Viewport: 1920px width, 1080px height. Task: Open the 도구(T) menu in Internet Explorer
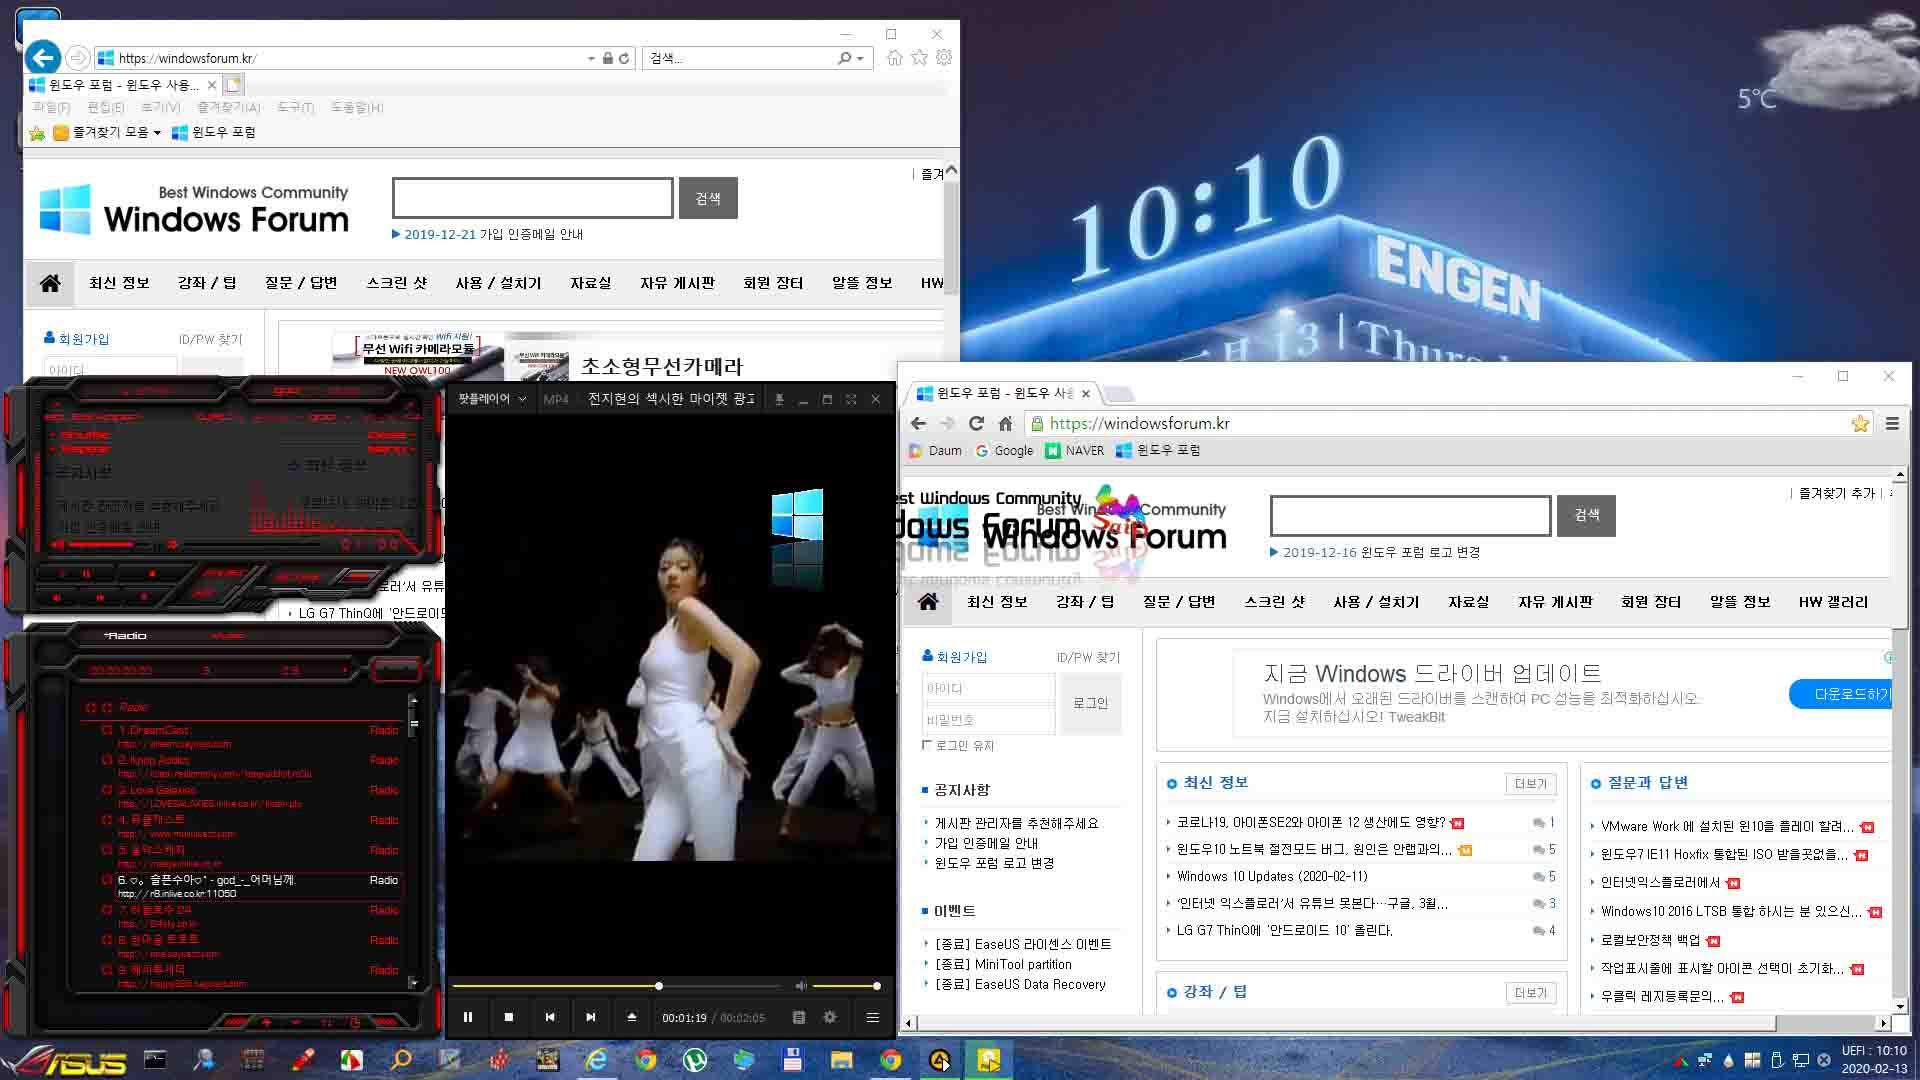(x=296, y=107)
